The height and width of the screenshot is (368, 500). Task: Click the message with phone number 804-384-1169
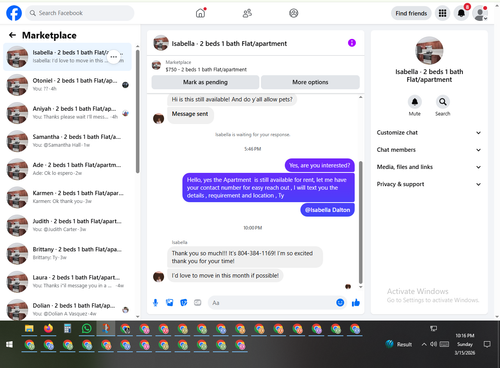[245, 257]
